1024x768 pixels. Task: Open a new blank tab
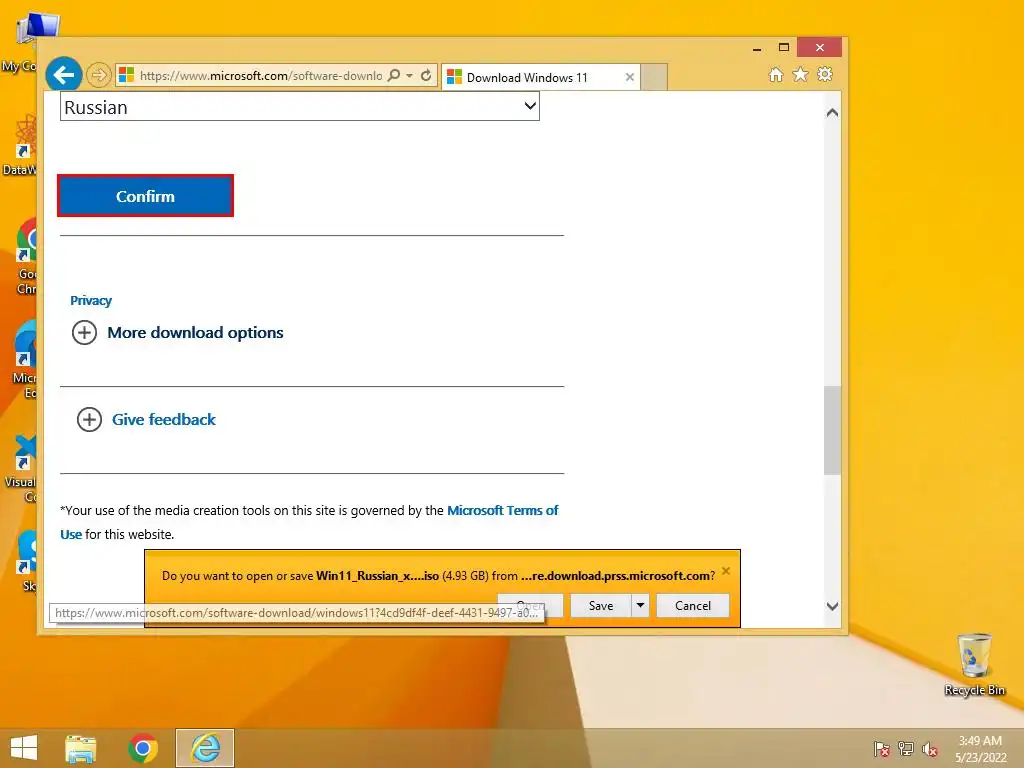[654, 77]
